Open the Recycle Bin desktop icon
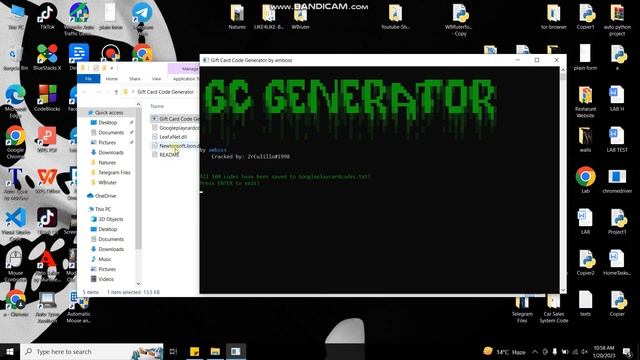Viewport: 640px width, 360px height. click(15, 57)
